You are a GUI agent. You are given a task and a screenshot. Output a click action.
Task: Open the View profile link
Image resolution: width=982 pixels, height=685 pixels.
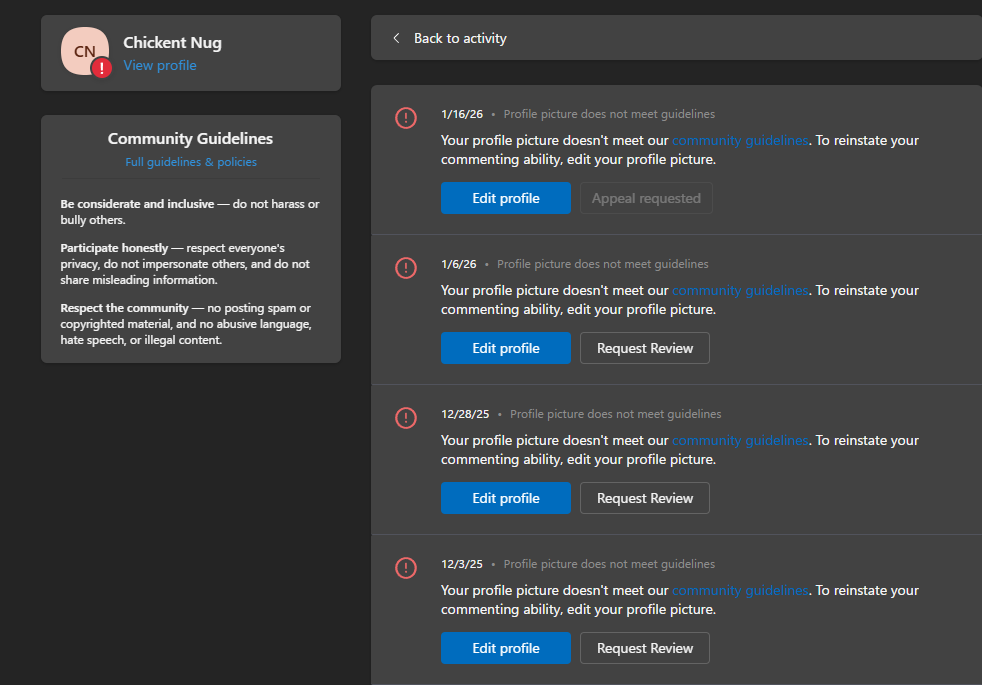click(x=160, y=65)
